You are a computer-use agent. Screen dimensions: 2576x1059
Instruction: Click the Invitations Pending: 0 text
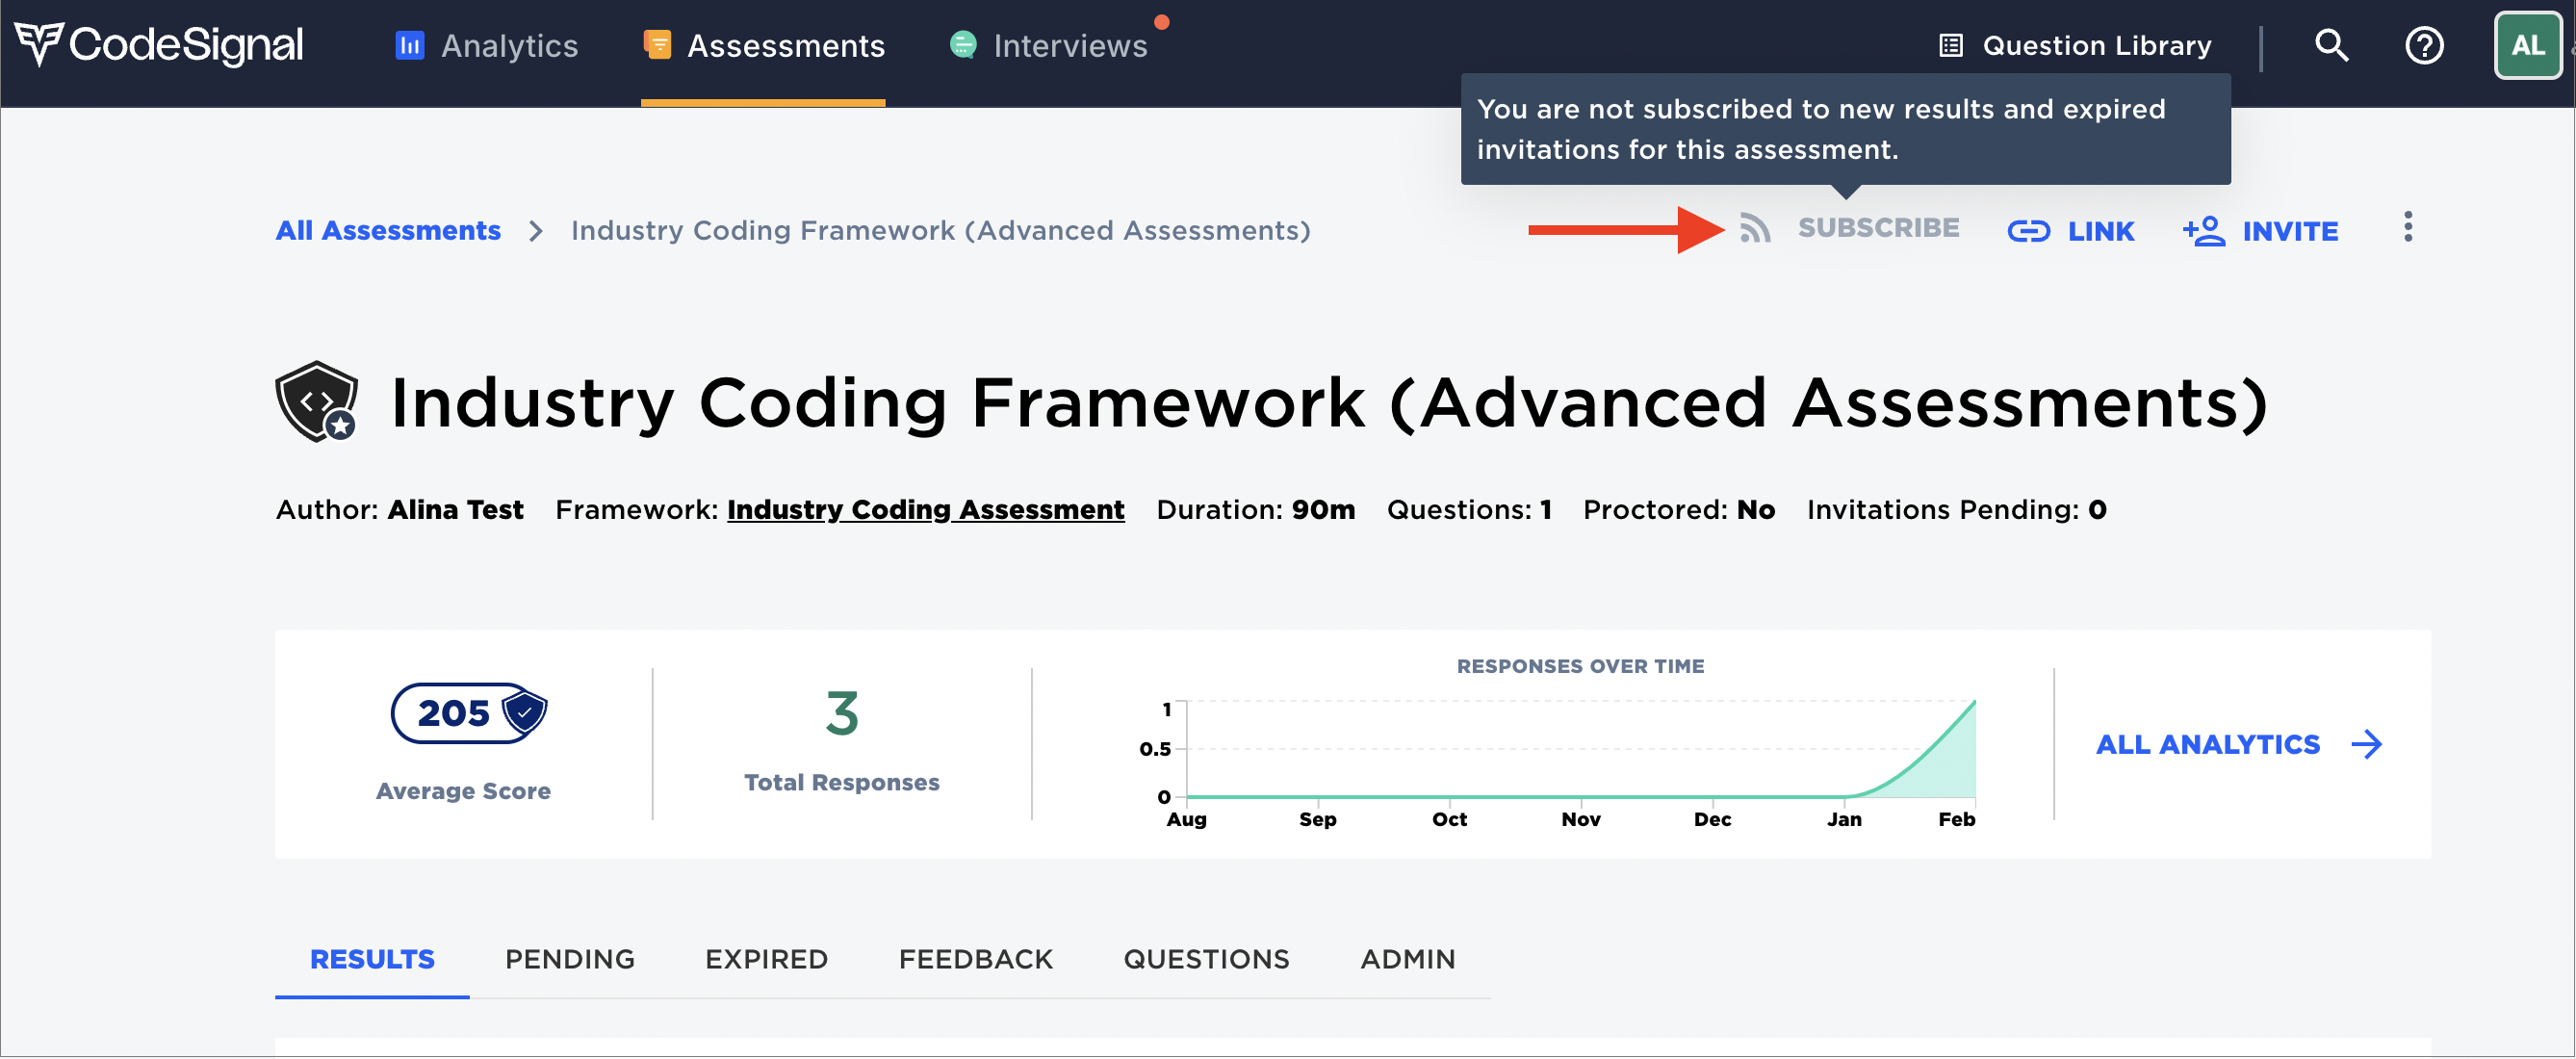pos(1957,511)
